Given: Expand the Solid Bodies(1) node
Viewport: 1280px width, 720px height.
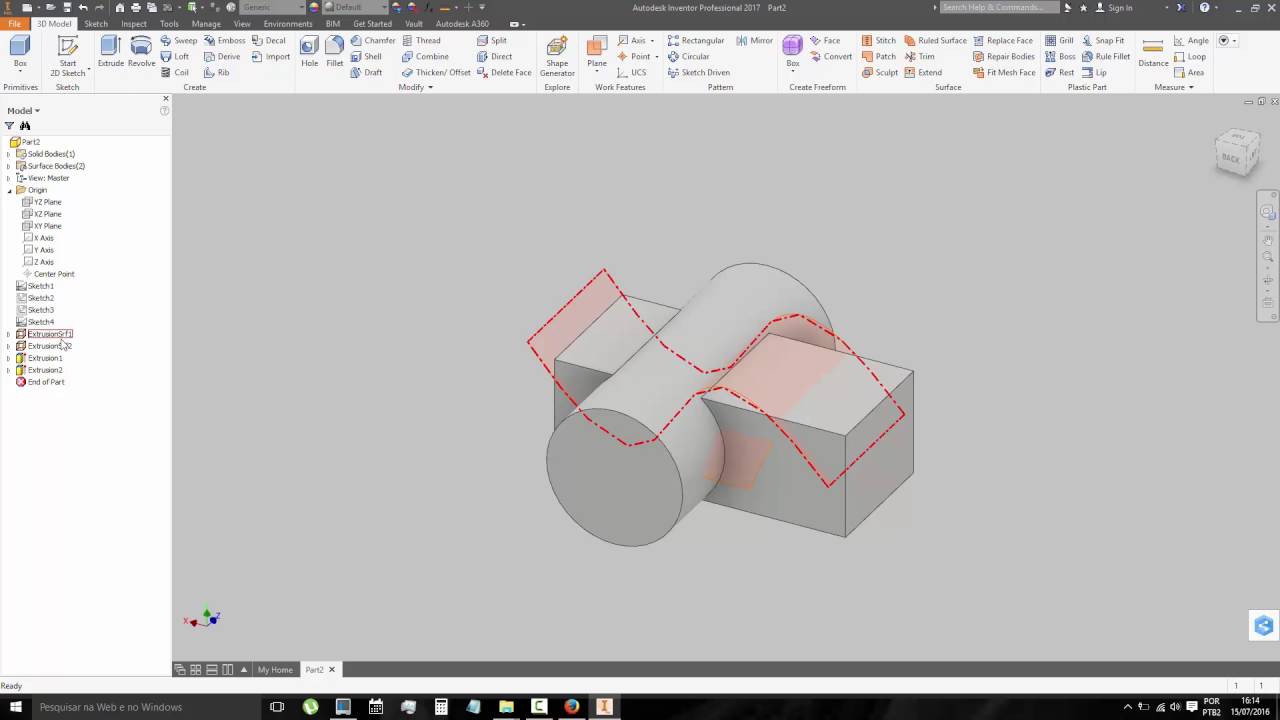Looking at the screenshot, I should [x=8, y=154].
